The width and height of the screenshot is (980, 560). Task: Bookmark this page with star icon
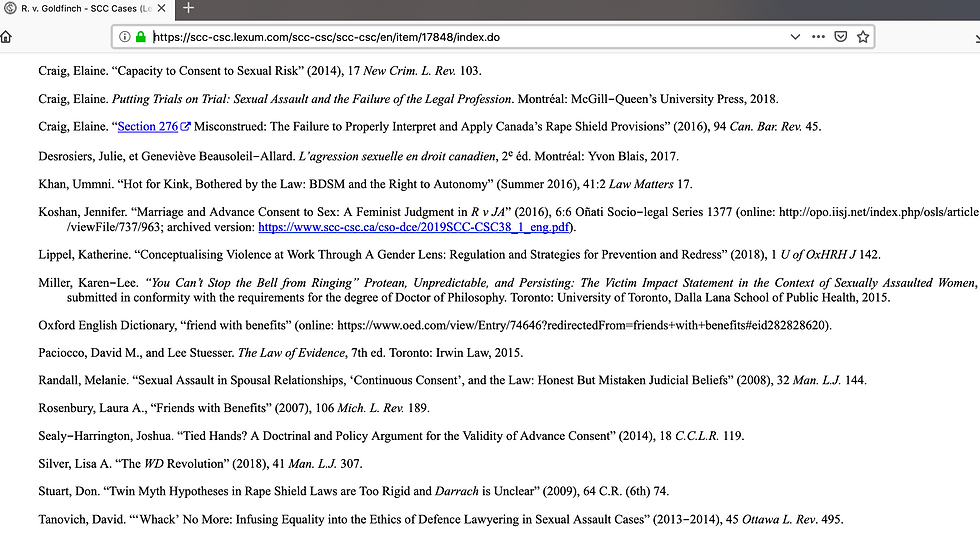863,37
